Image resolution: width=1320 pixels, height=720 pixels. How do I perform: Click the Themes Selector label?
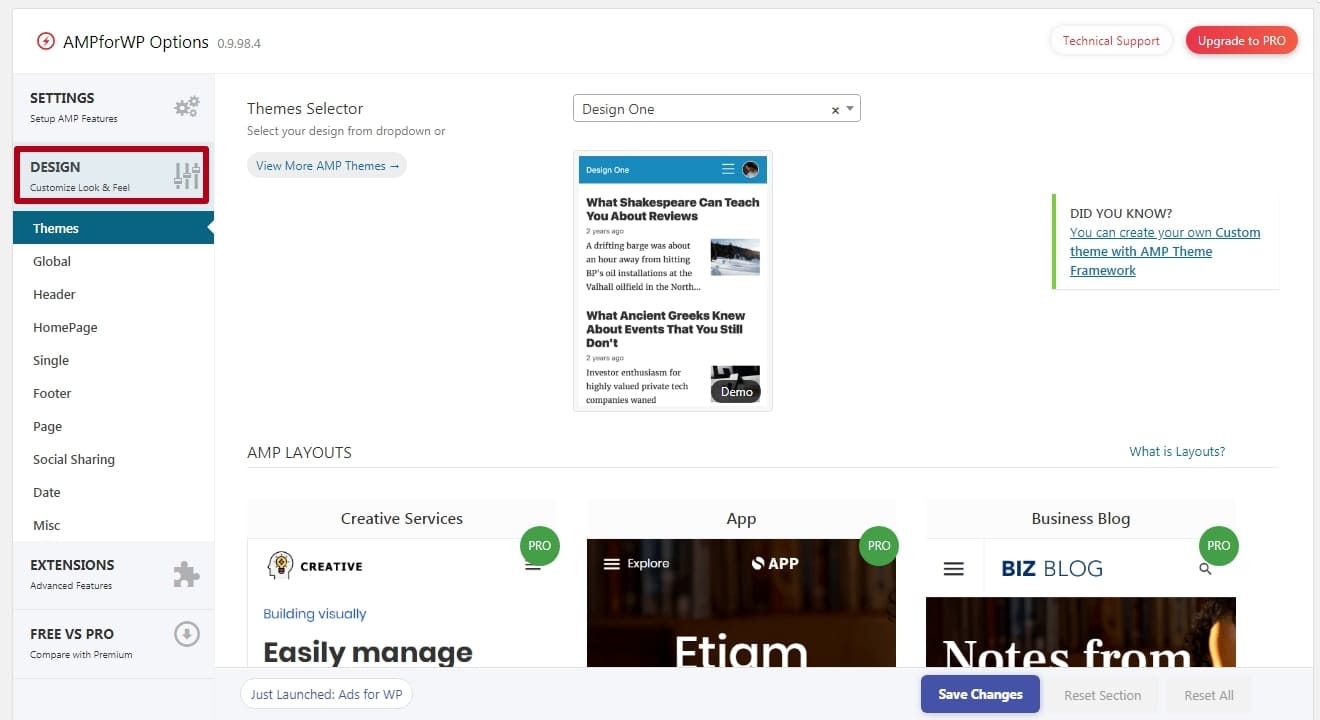[305, 109]
